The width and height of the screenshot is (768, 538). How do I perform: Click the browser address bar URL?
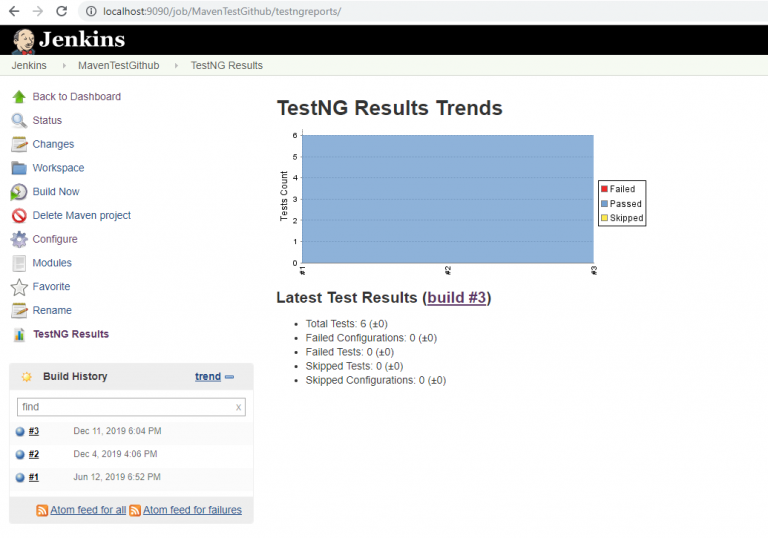tap(222, 11)
